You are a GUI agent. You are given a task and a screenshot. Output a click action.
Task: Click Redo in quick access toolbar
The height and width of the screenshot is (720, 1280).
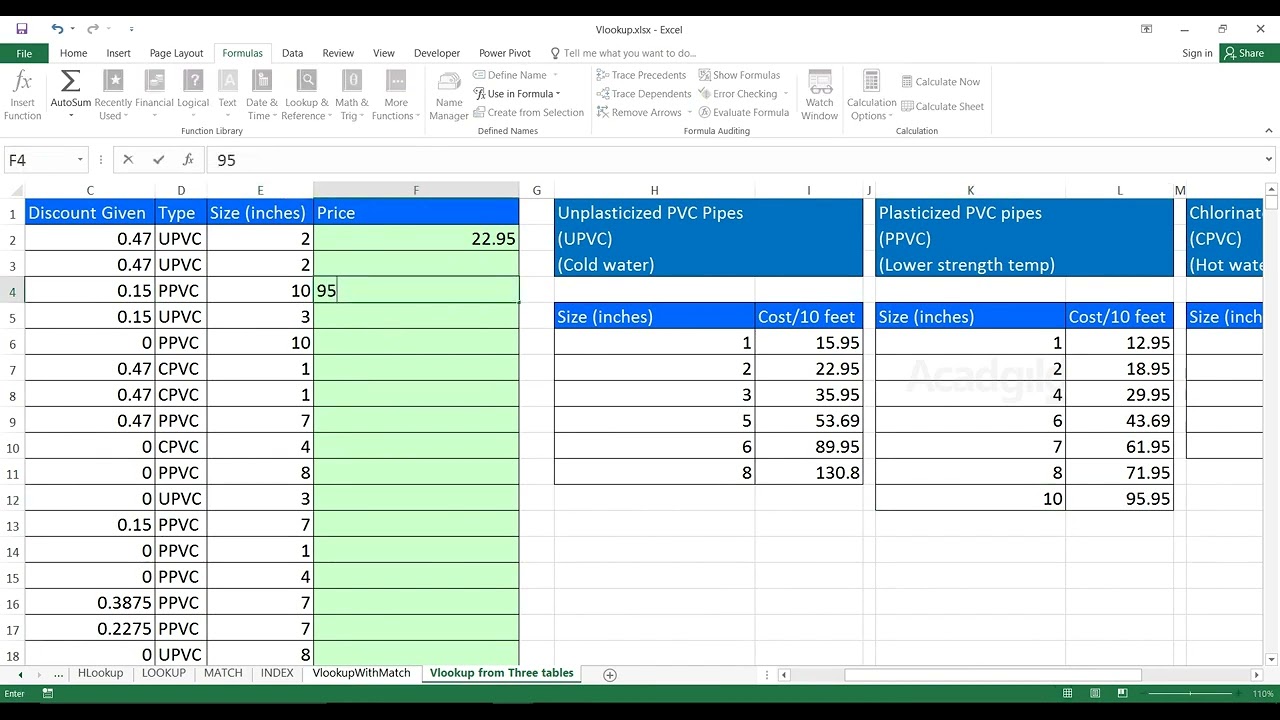93,29
